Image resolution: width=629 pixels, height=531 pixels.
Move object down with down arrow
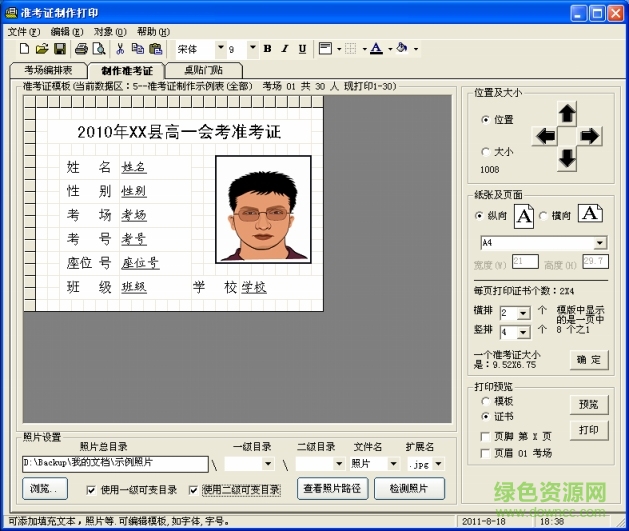tap(567, 159)
